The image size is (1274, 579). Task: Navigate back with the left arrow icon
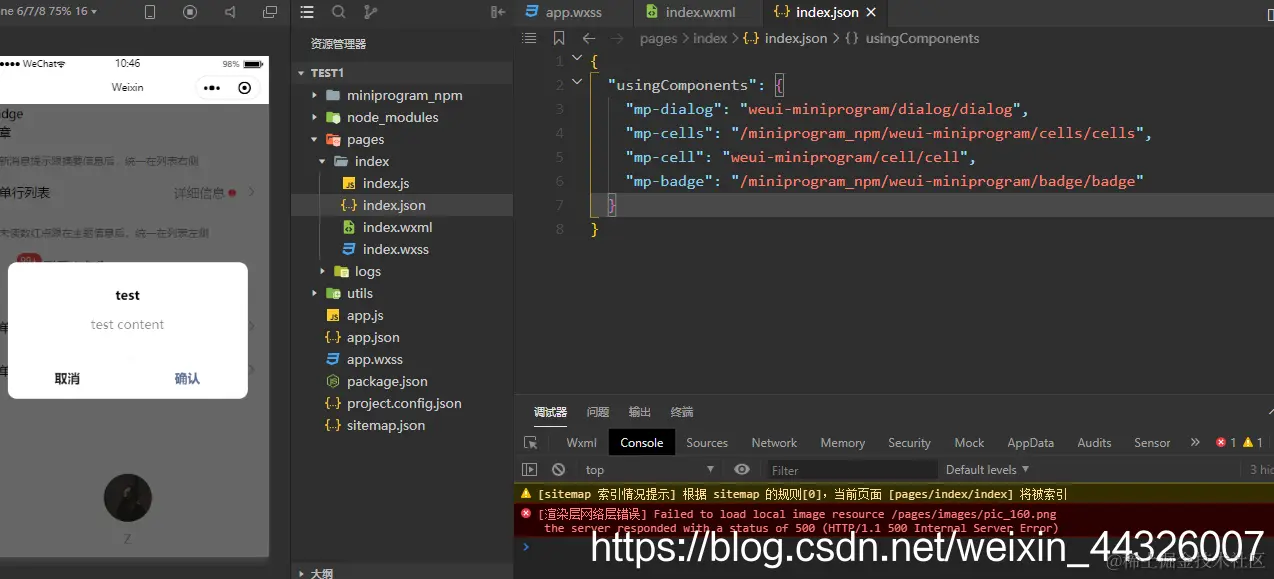tap(589, 38)
